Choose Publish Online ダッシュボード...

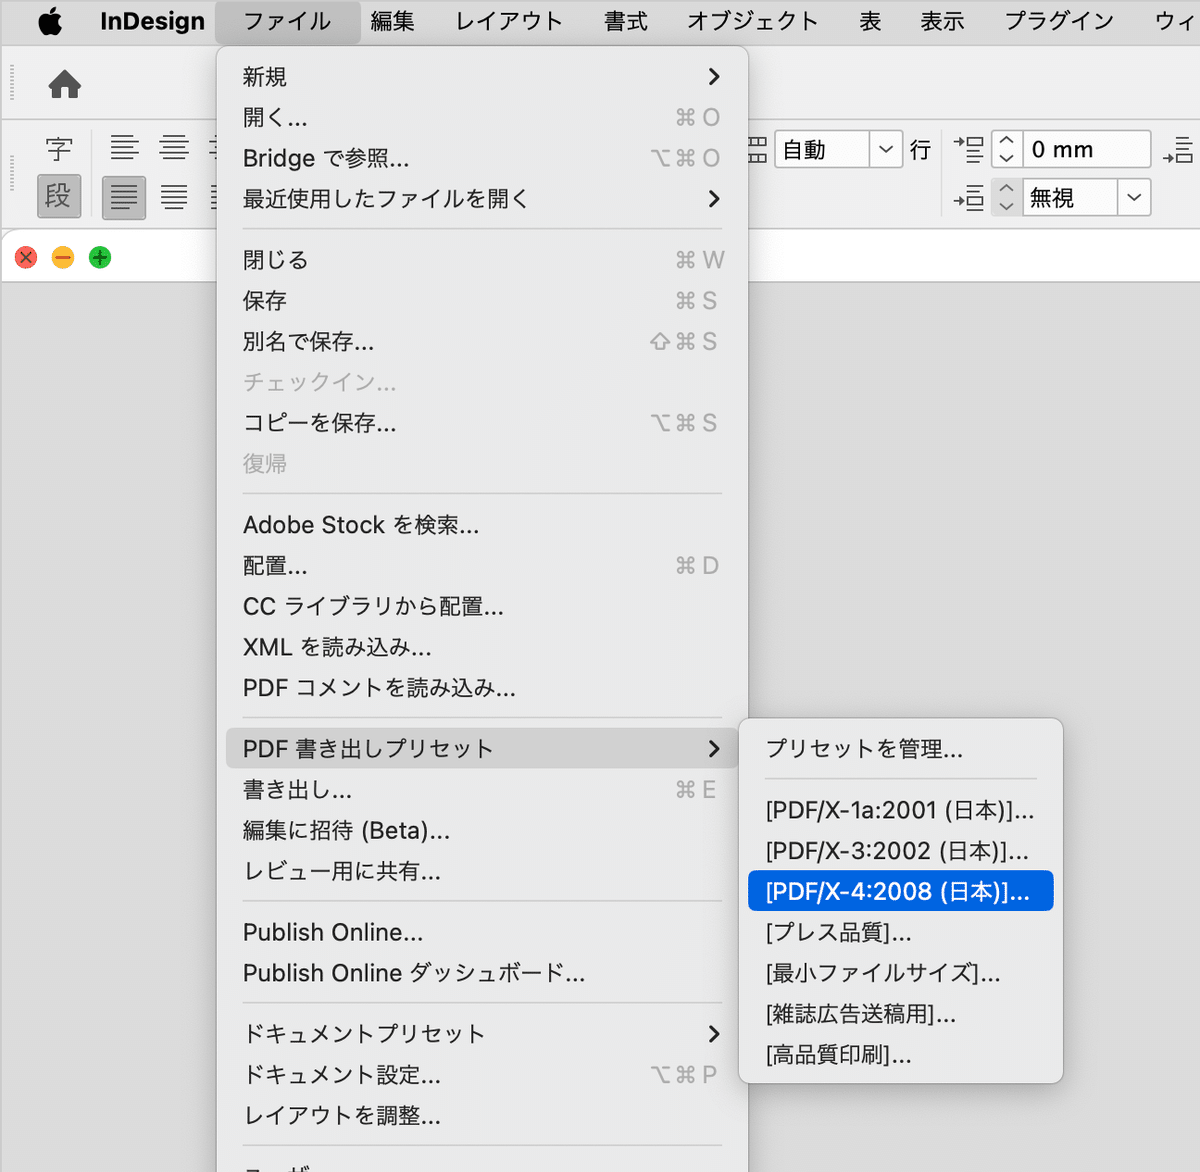point(482,973)
